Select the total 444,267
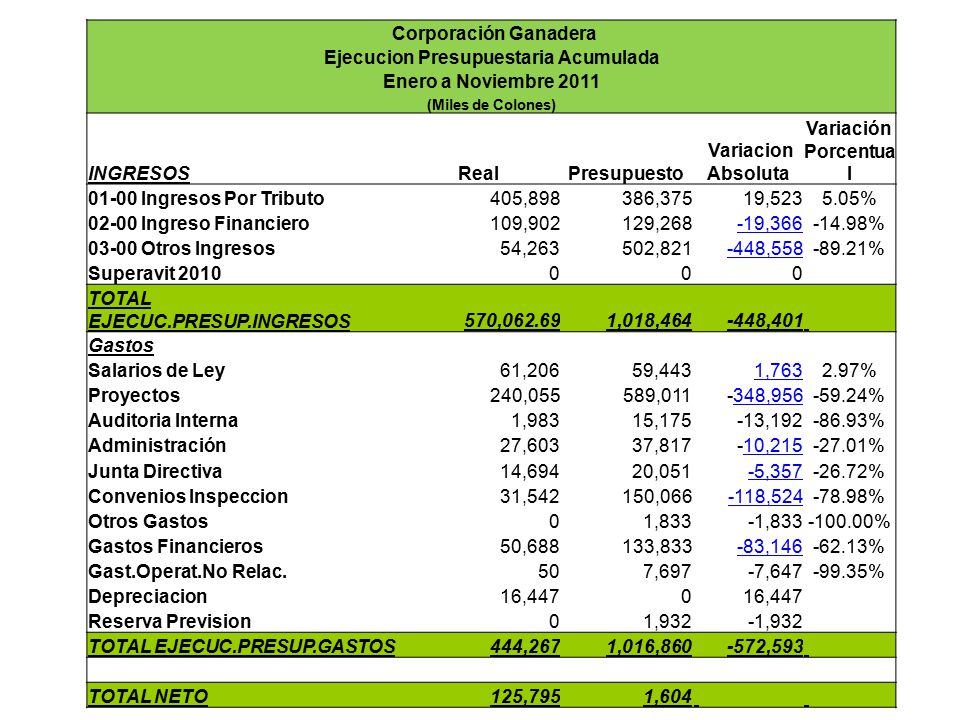960x720 pixels. pyautogui.click(x=525, y=646)
